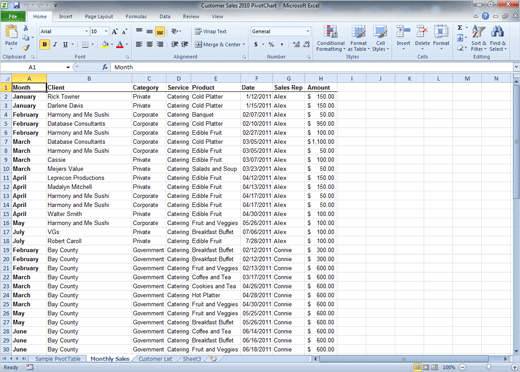Click AutoSum sigma icon

(460, 28)
